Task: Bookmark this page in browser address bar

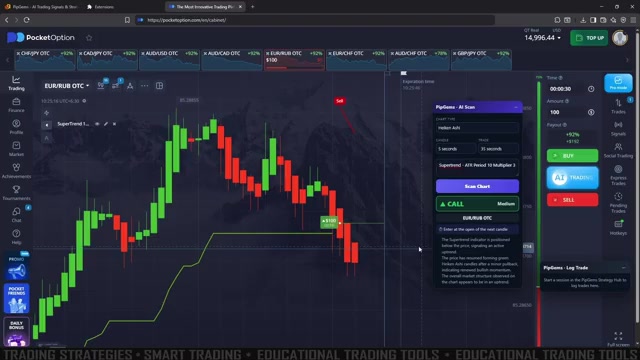Action: pyautogui.click(x=127, y=20)
